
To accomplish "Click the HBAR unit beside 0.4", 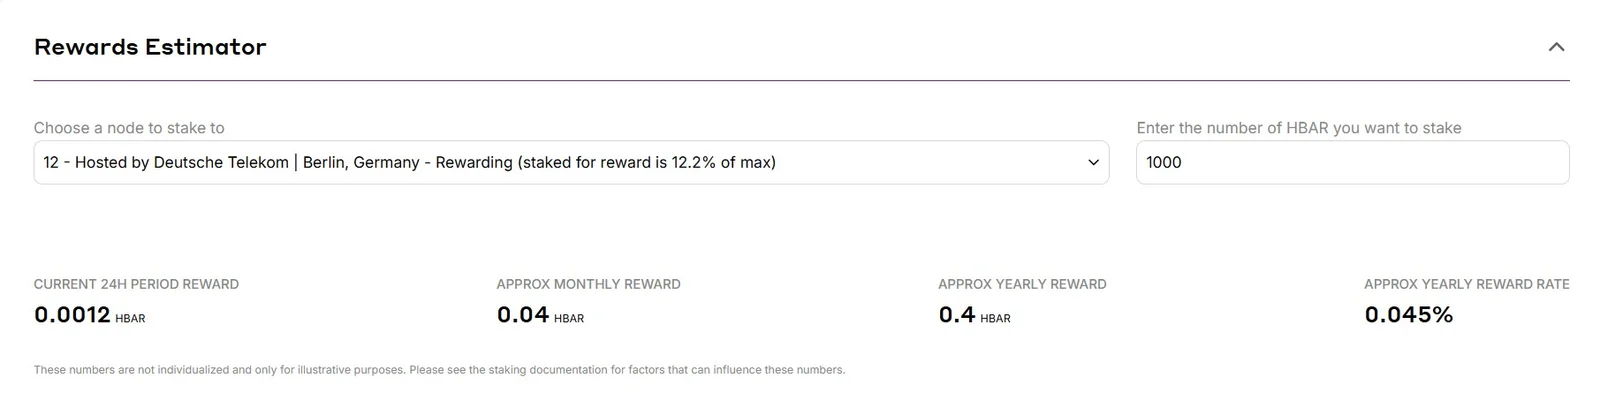I will 995,319.
